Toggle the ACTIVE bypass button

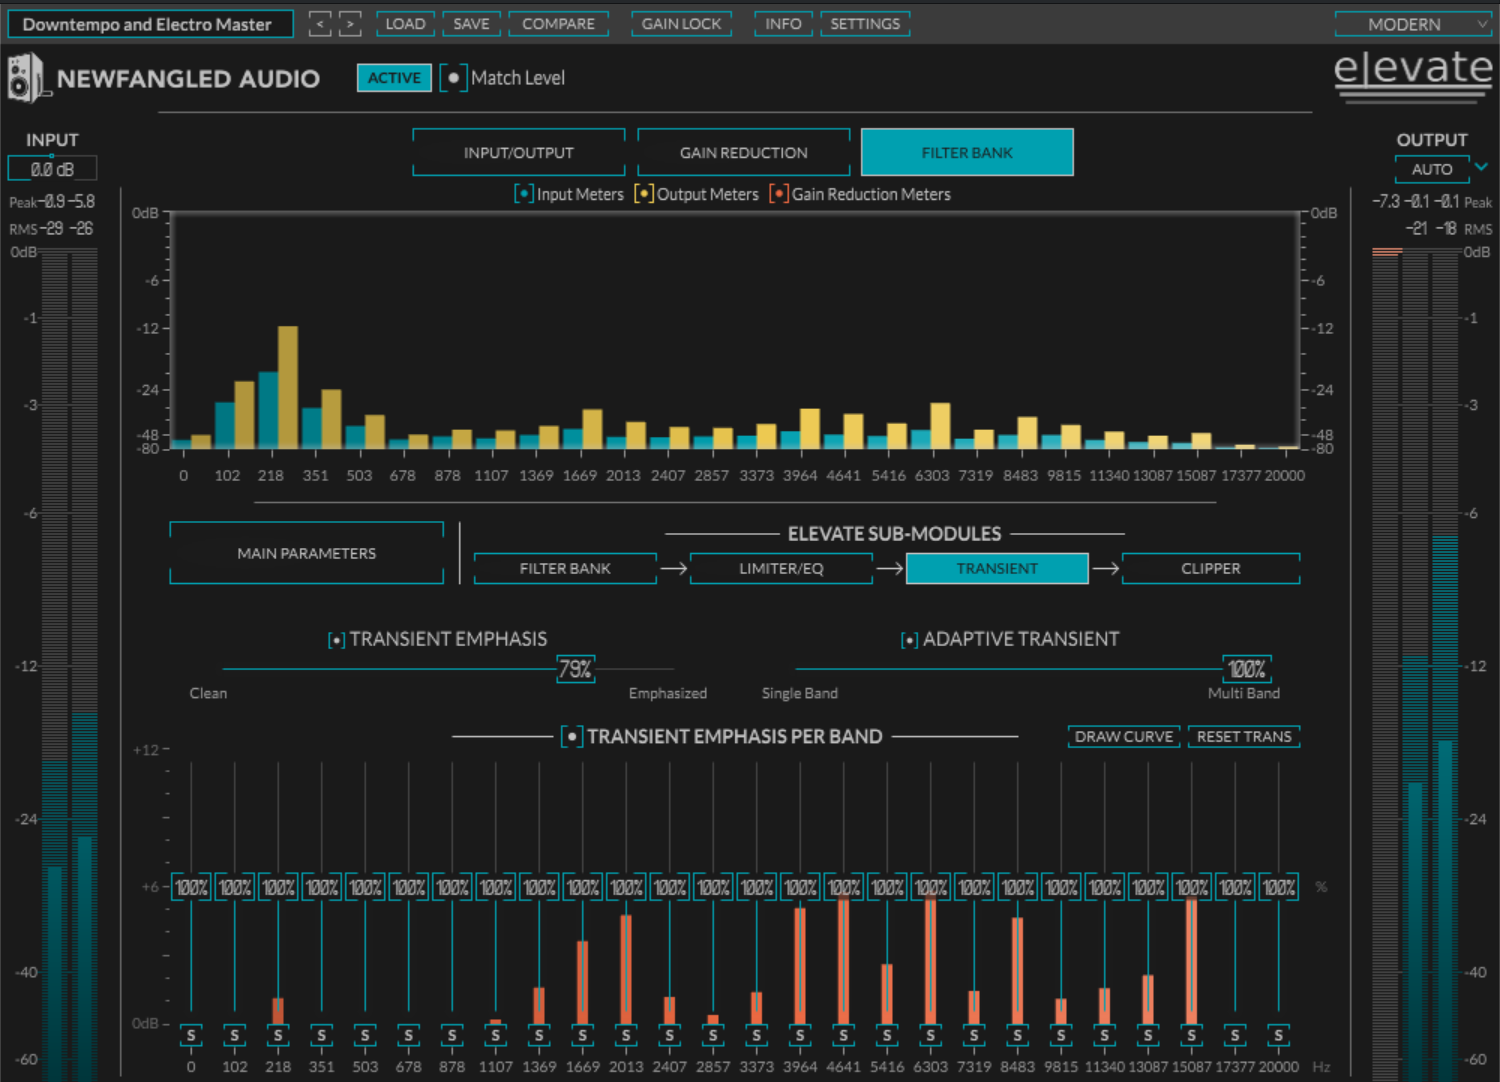(394, 78)
